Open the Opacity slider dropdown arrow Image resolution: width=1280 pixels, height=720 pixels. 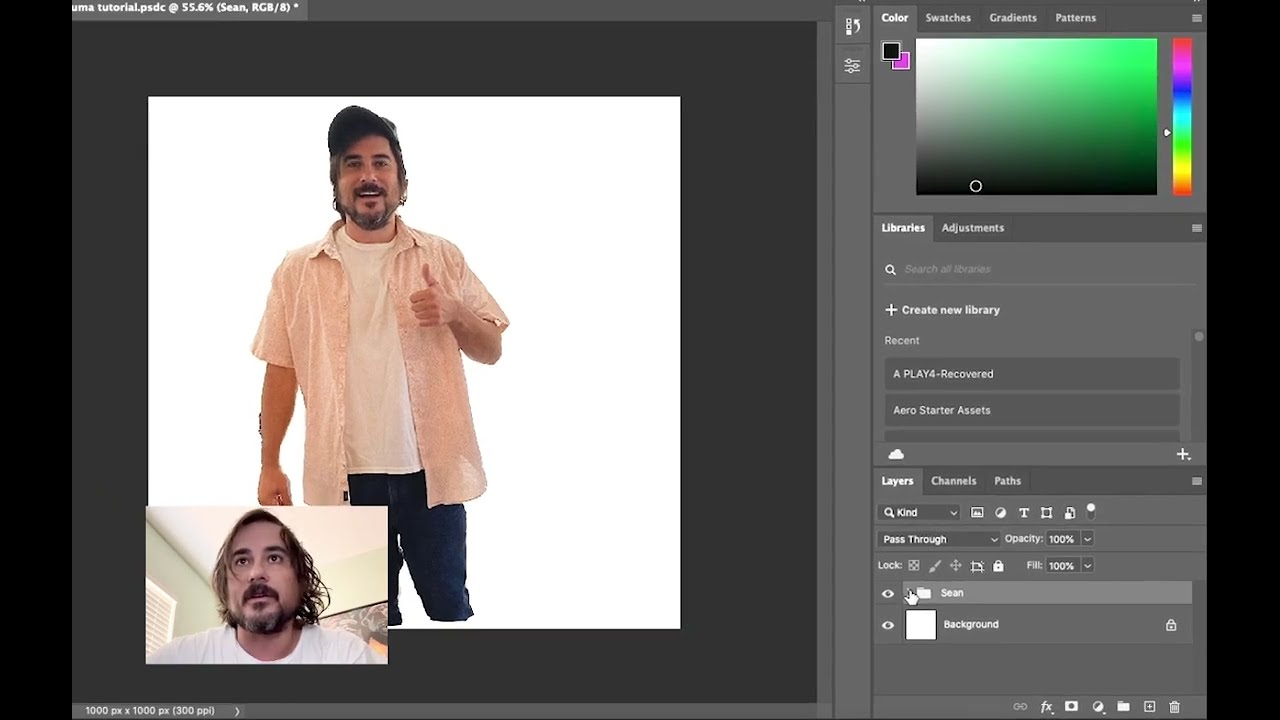point(1087,539)
